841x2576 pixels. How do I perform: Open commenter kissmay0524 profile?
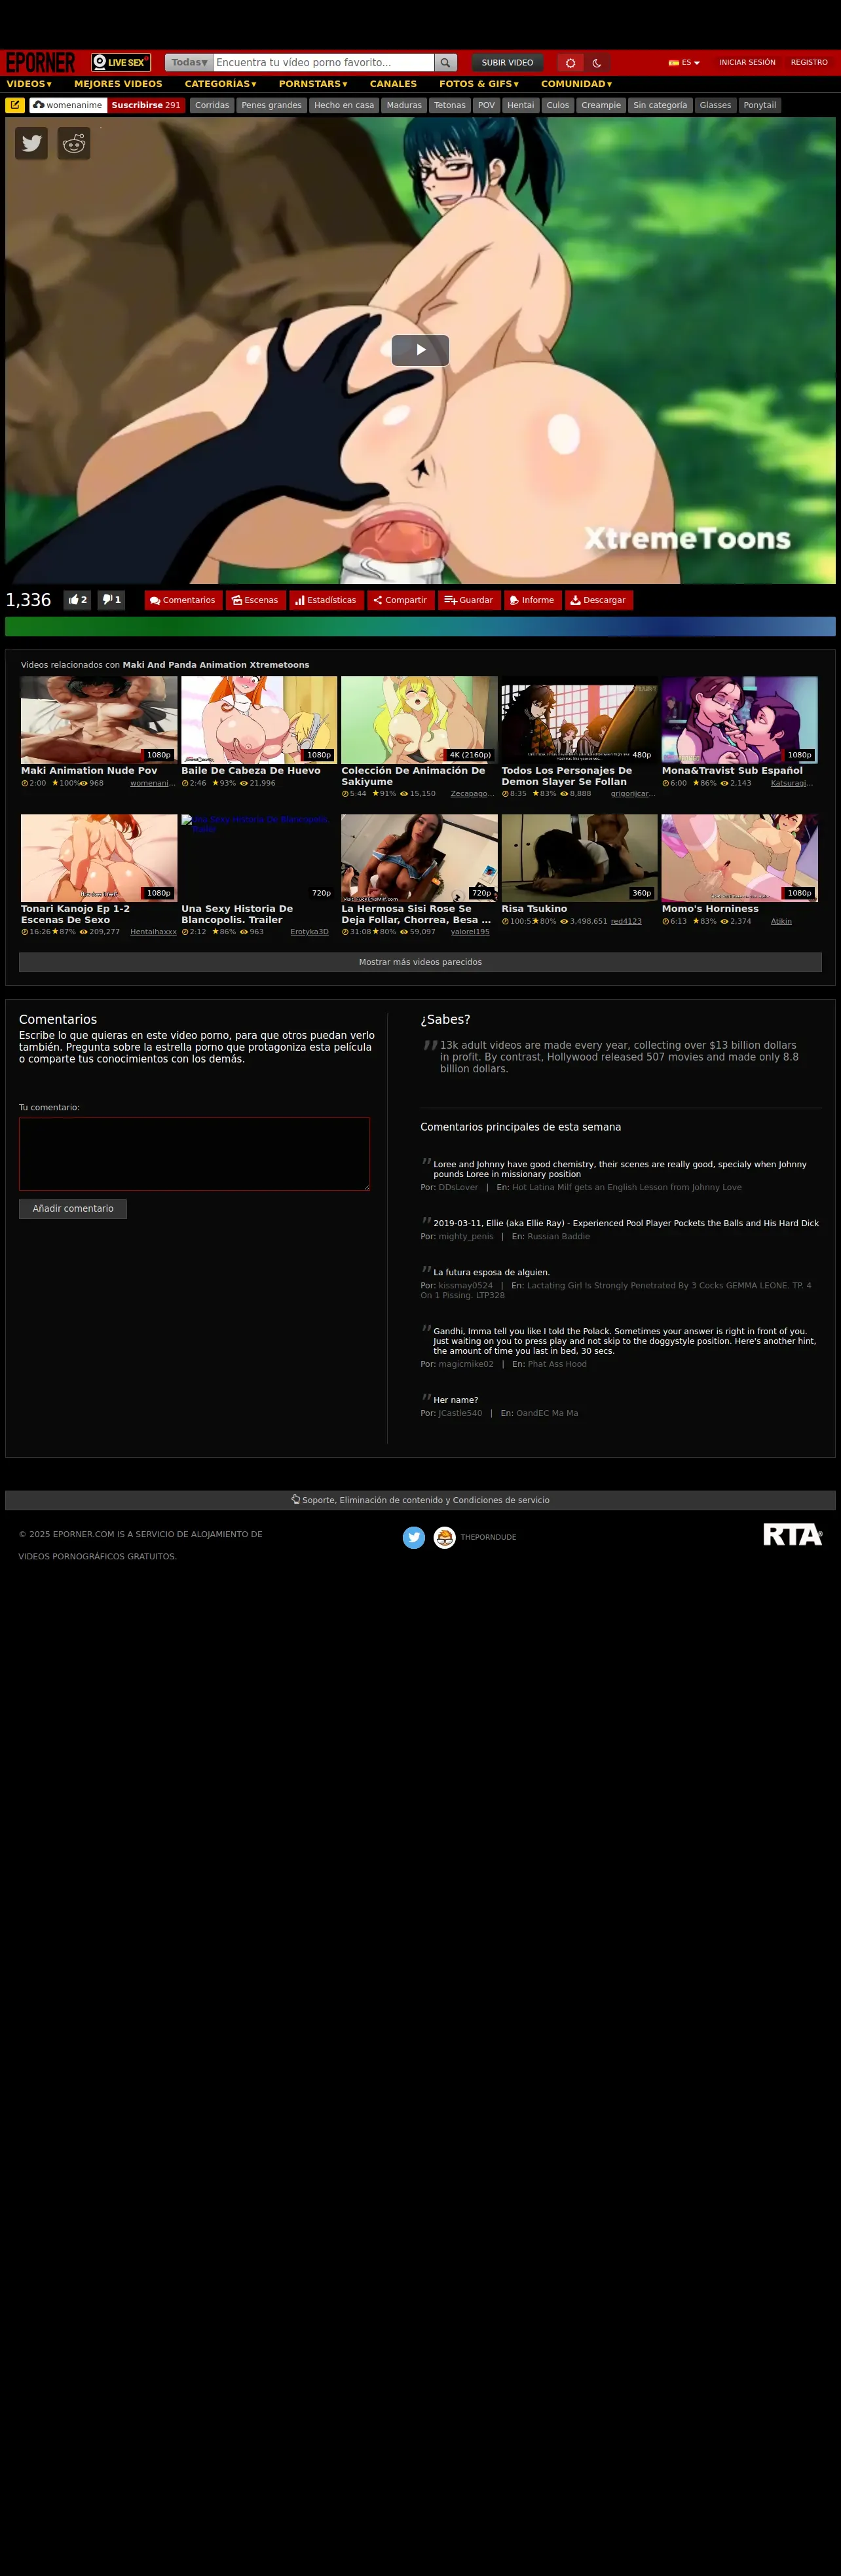465,1285
